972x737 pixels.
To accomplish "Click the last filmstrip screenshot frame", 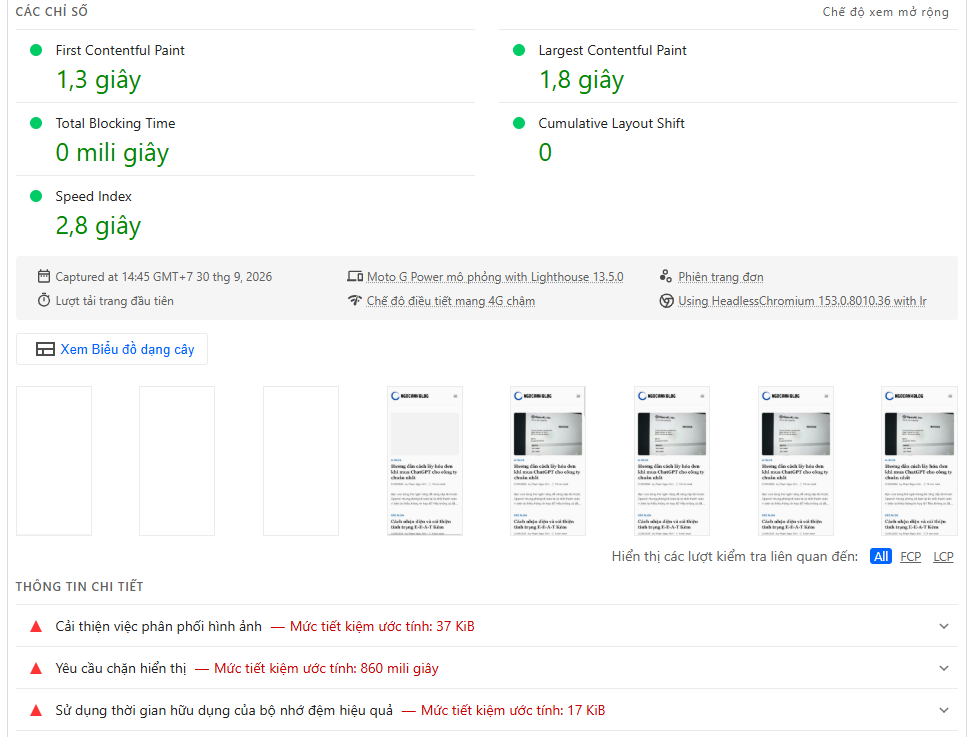I will [919, 461].
